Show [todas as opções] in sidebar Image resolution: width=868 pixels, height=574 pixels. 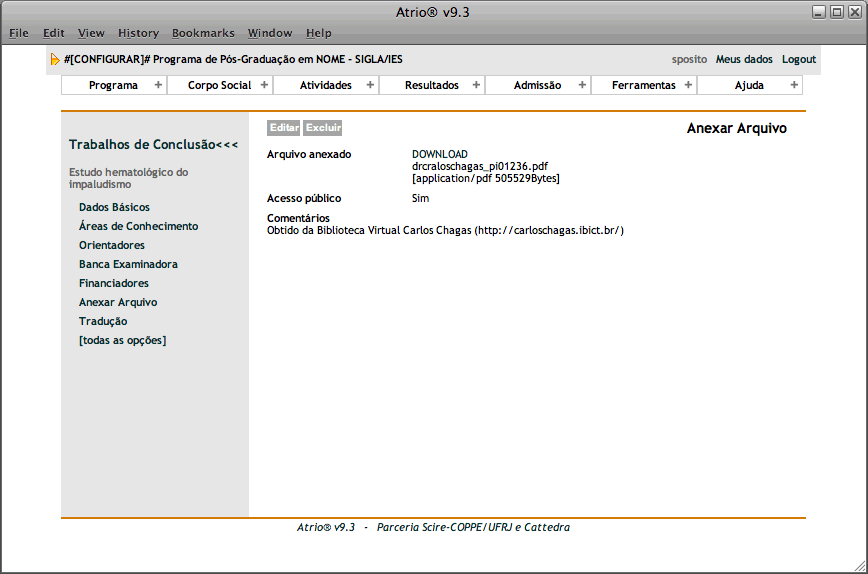click(122, 340)
